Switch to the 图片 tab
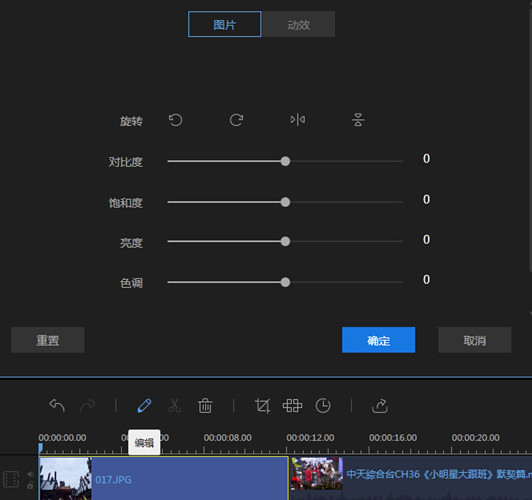 click(225, 24)
